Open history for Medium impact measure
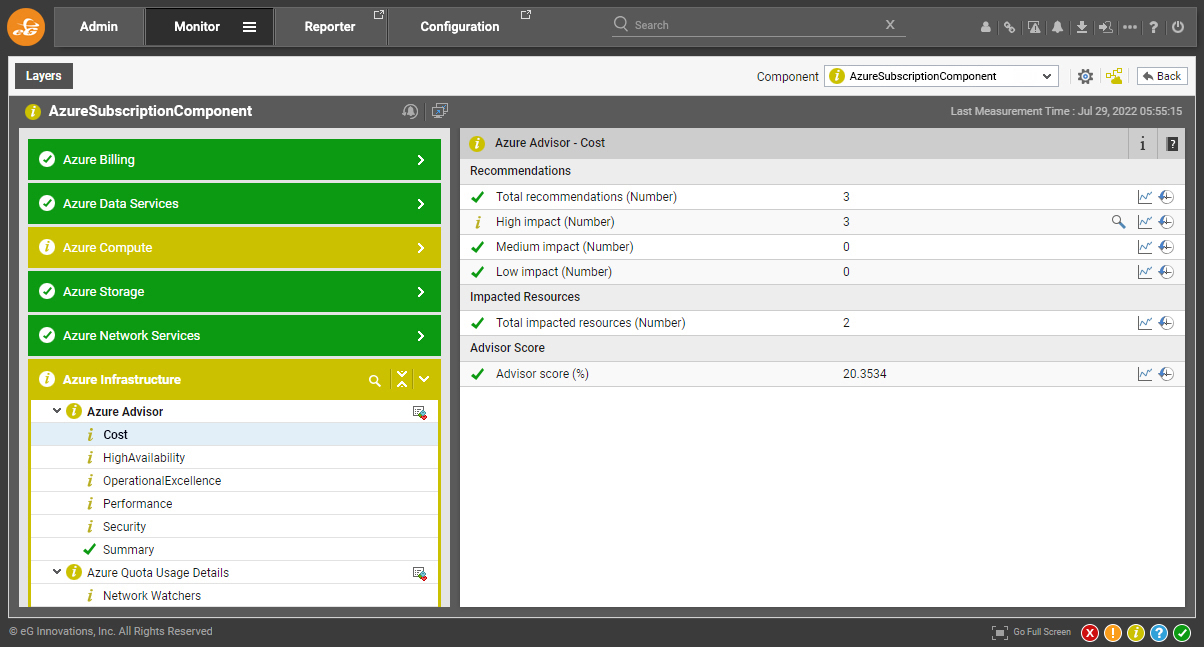This screenshot has width=1204, height=647. pyautogui.click(x=1166, y=247)
